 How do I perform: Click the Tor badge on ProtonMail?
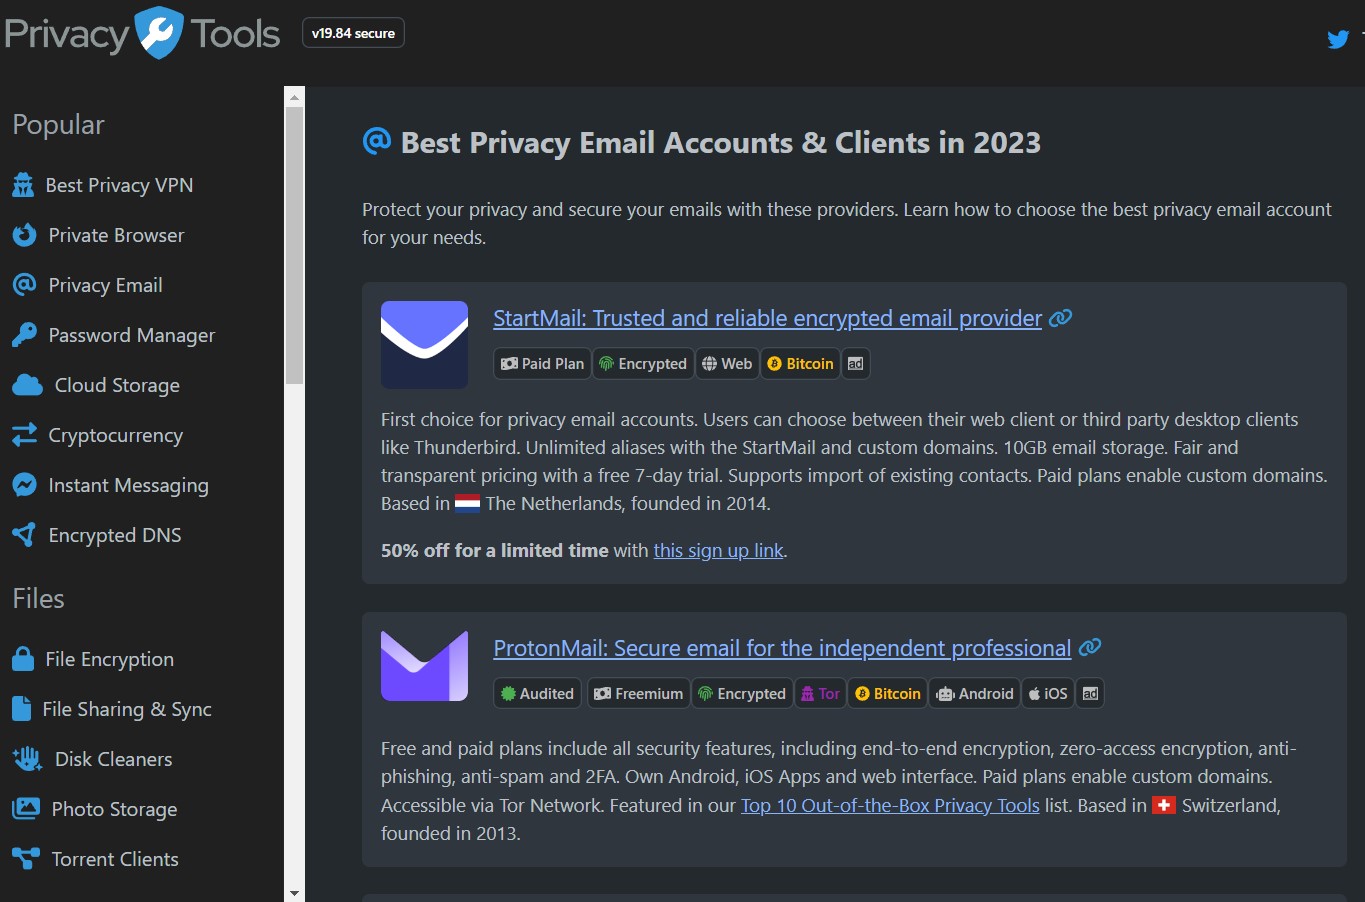(x=820, y=694)
